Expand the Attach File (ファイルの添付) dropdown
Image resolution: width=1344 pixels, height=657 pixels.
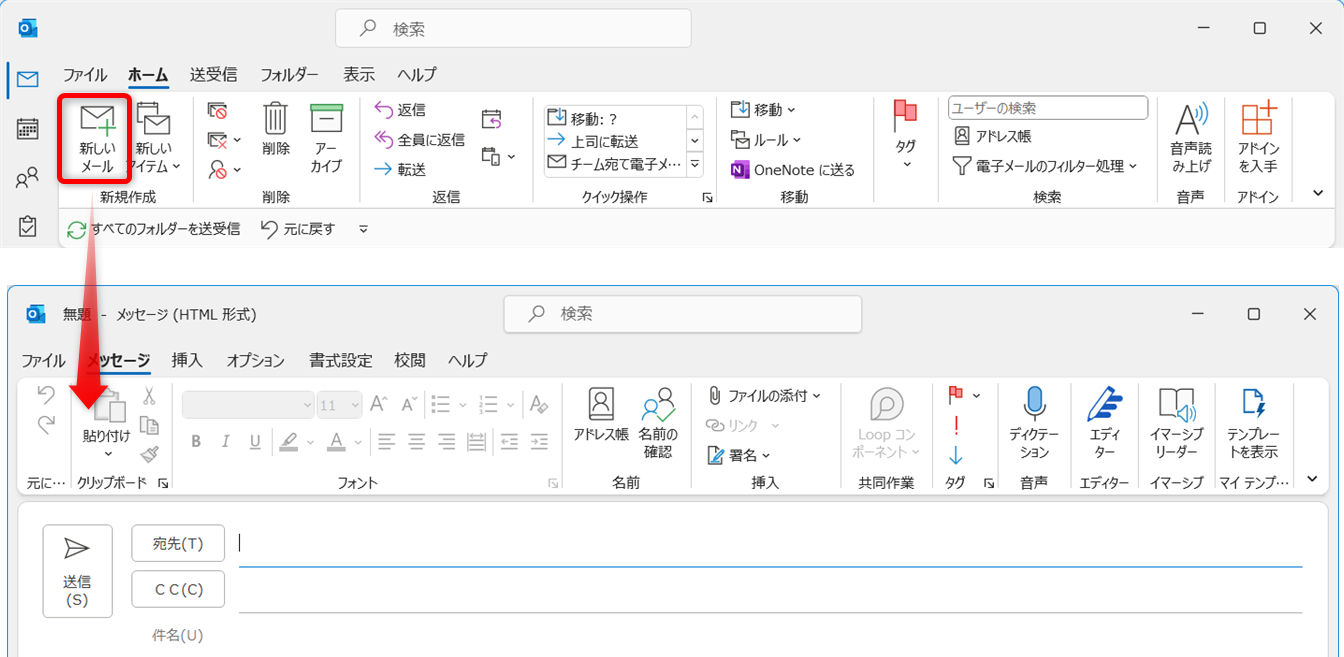[816, 396]
